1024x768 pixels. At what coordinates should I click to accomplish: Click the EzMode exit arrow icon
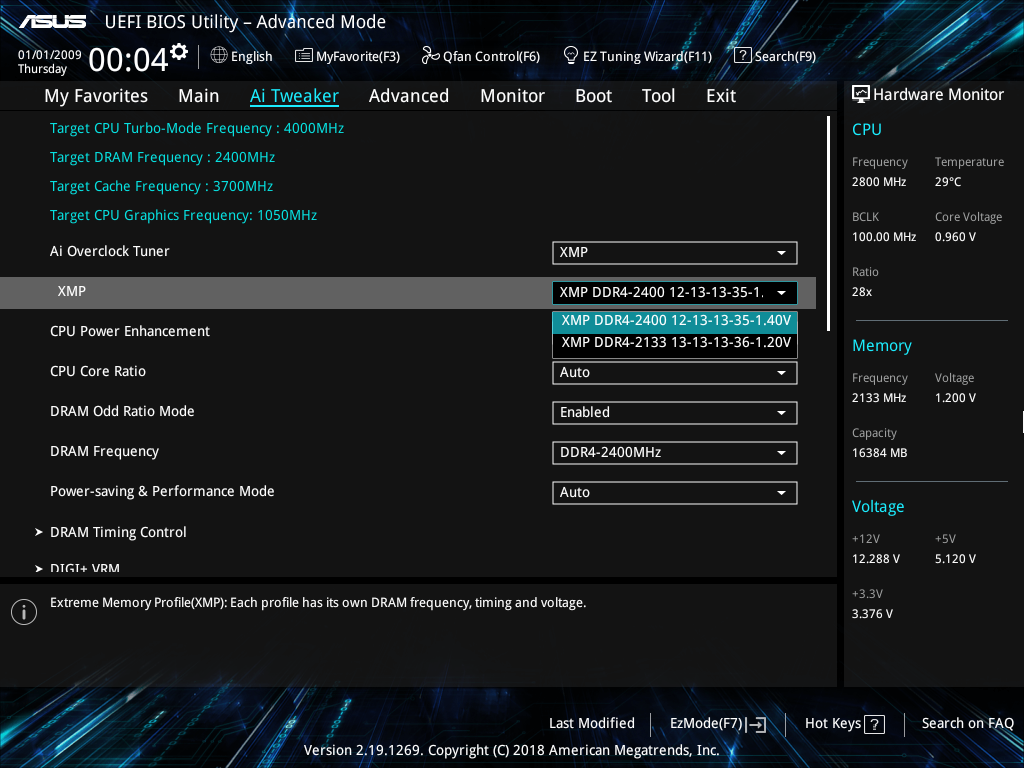756,724
